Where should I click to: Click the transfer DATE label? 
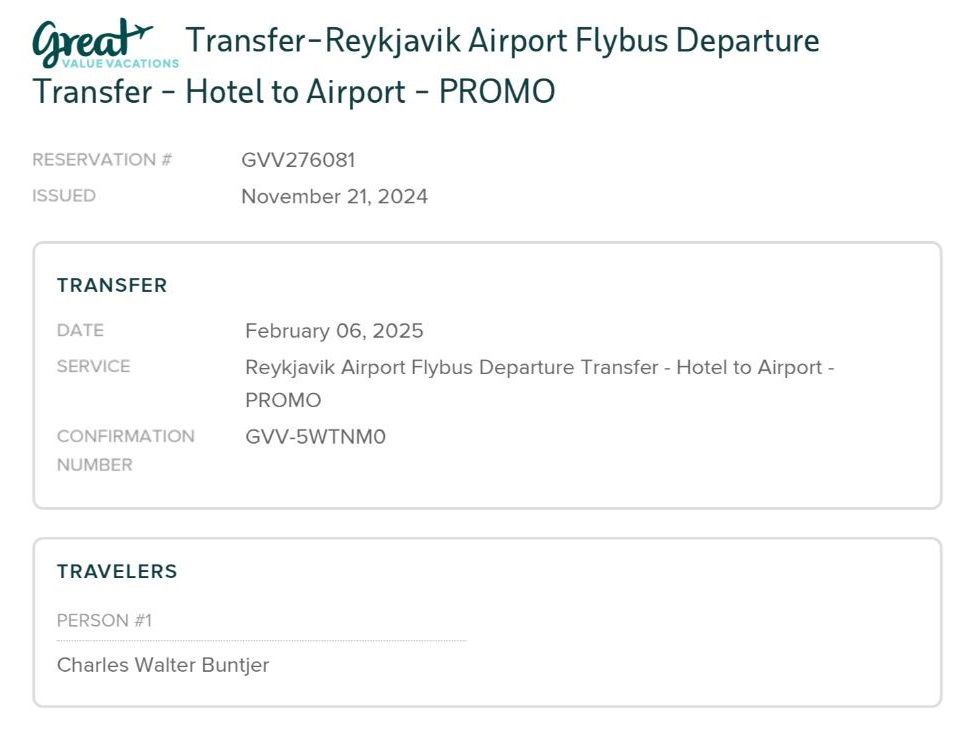click(80, 330)
